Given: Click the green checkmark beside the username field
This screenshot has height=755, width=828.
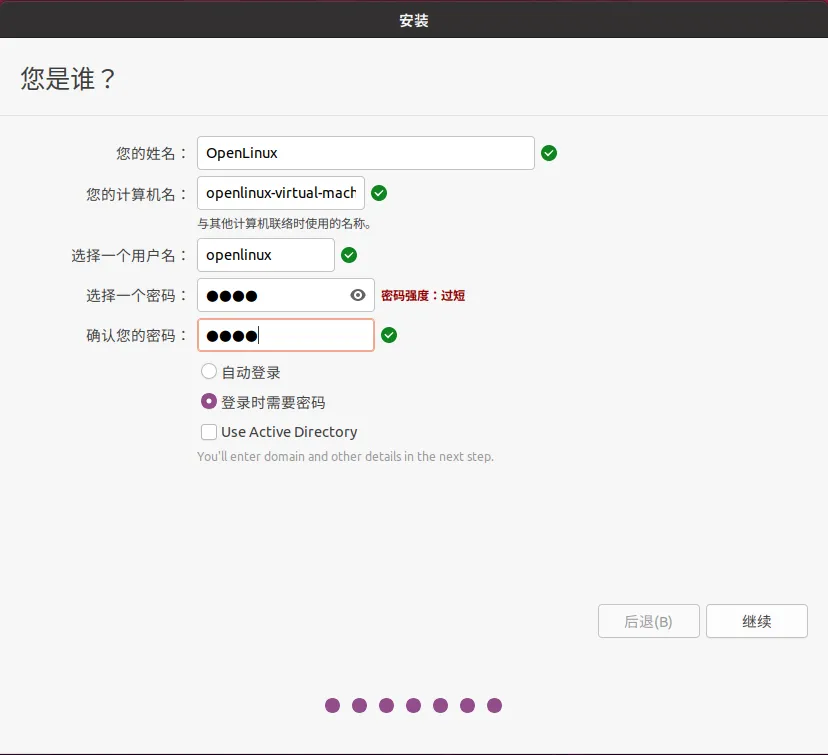Looking at the screenshot, I should point(349,255).
